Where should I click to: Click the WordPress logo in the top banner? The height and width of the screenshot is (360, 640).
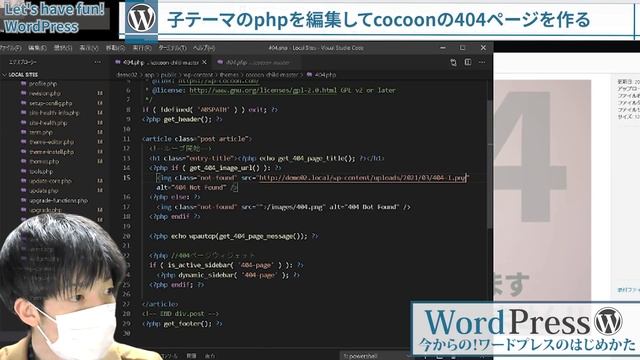(x=141, y=19)
